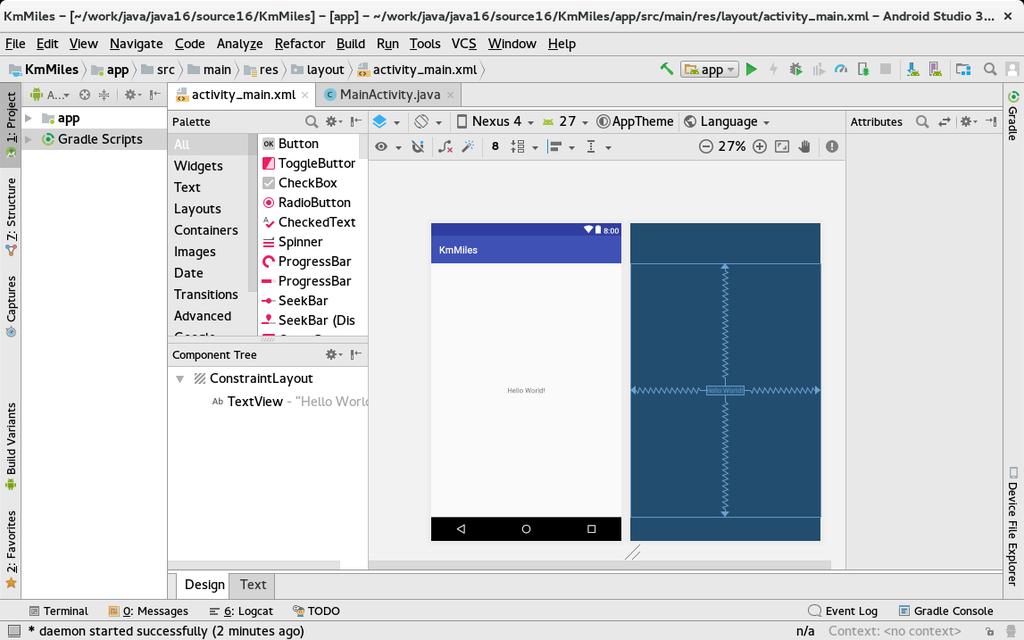Open the Guidelines dropdown in design toolbar
Viewport: 1024px width, 640px height.
[x=598, y=147]
